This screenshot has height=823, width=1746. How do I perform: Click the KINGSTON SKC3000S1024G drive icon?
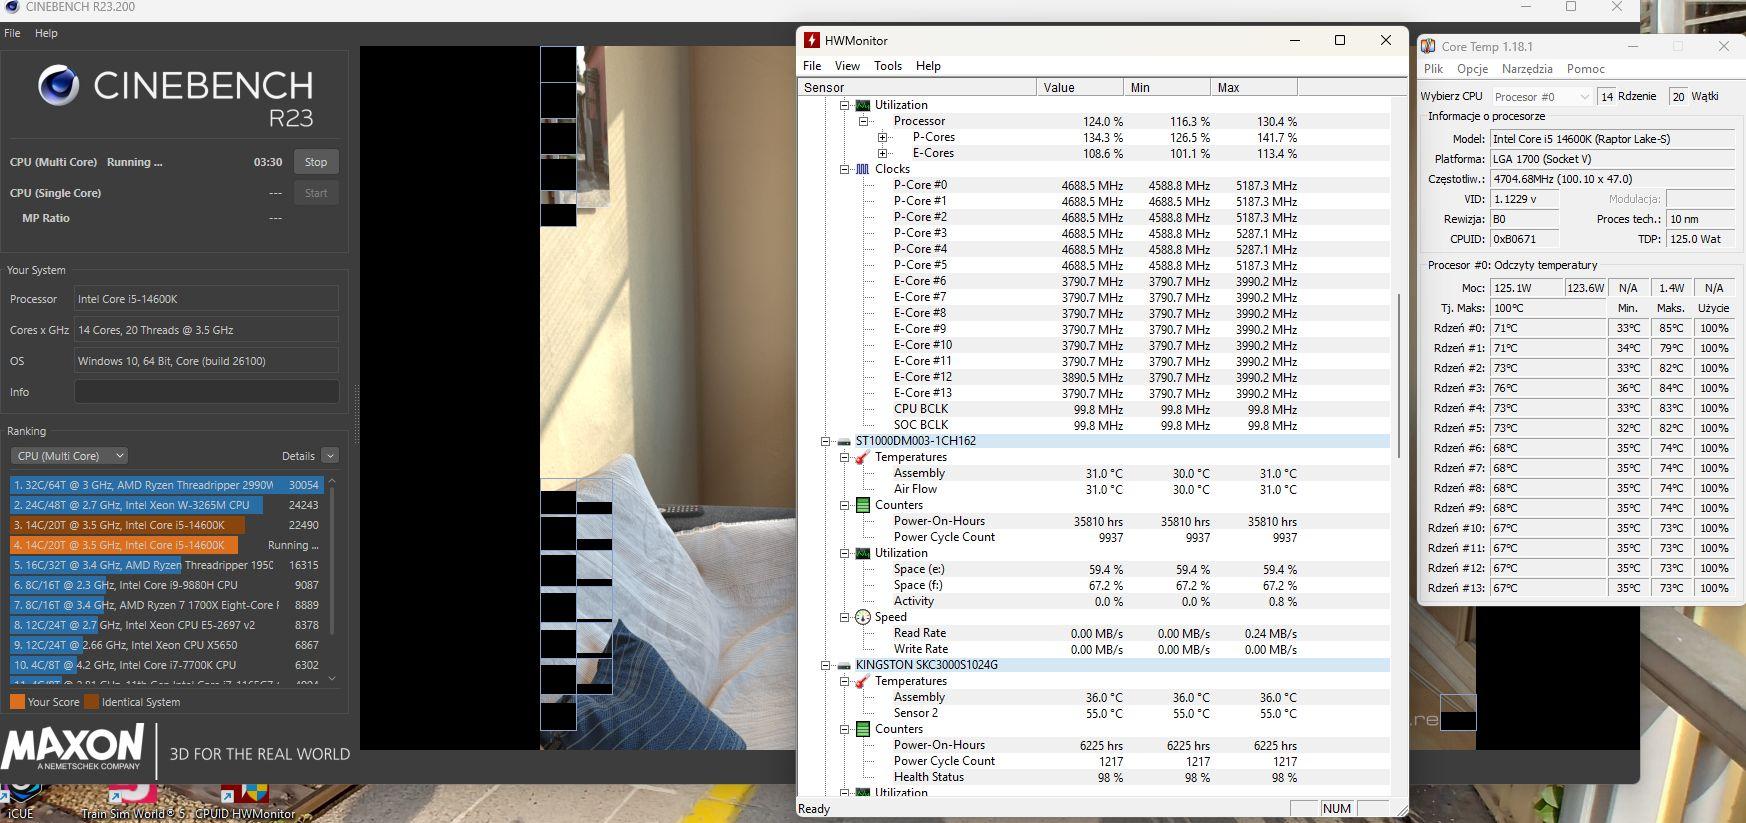tap(844, 665)
